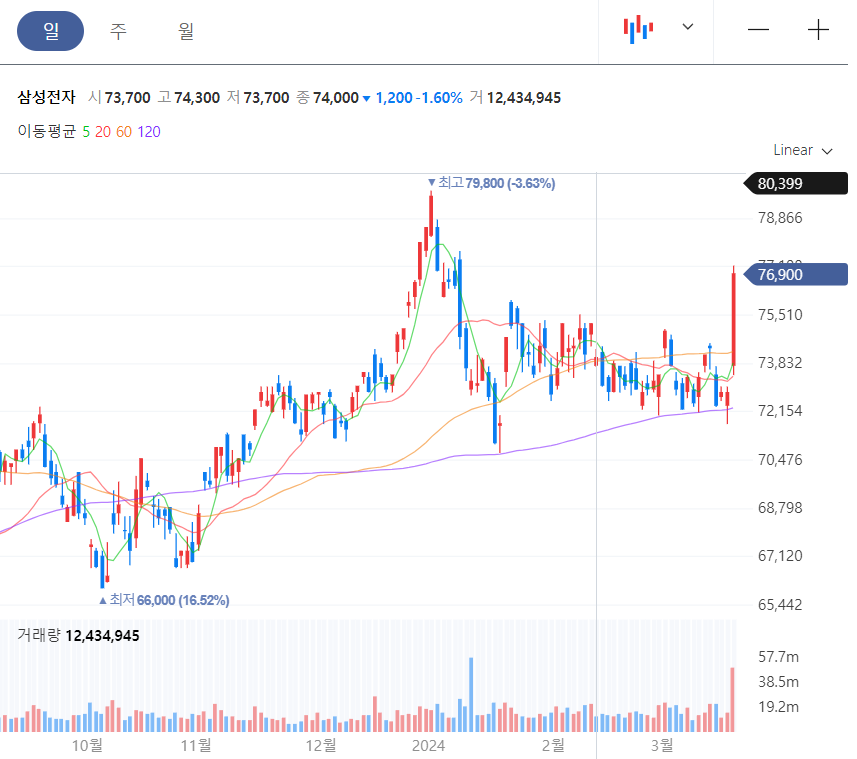
Task: Click the 120-day moving average label
Action: pyautogui.click(x=149, y=132)
